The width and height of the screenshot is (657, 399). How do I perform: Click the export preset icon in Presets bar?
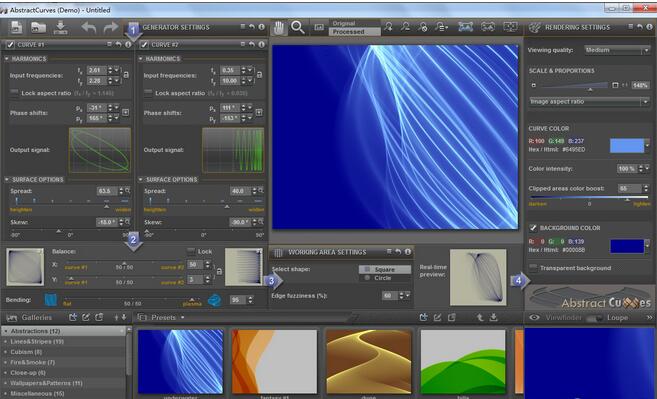(494, 317)
